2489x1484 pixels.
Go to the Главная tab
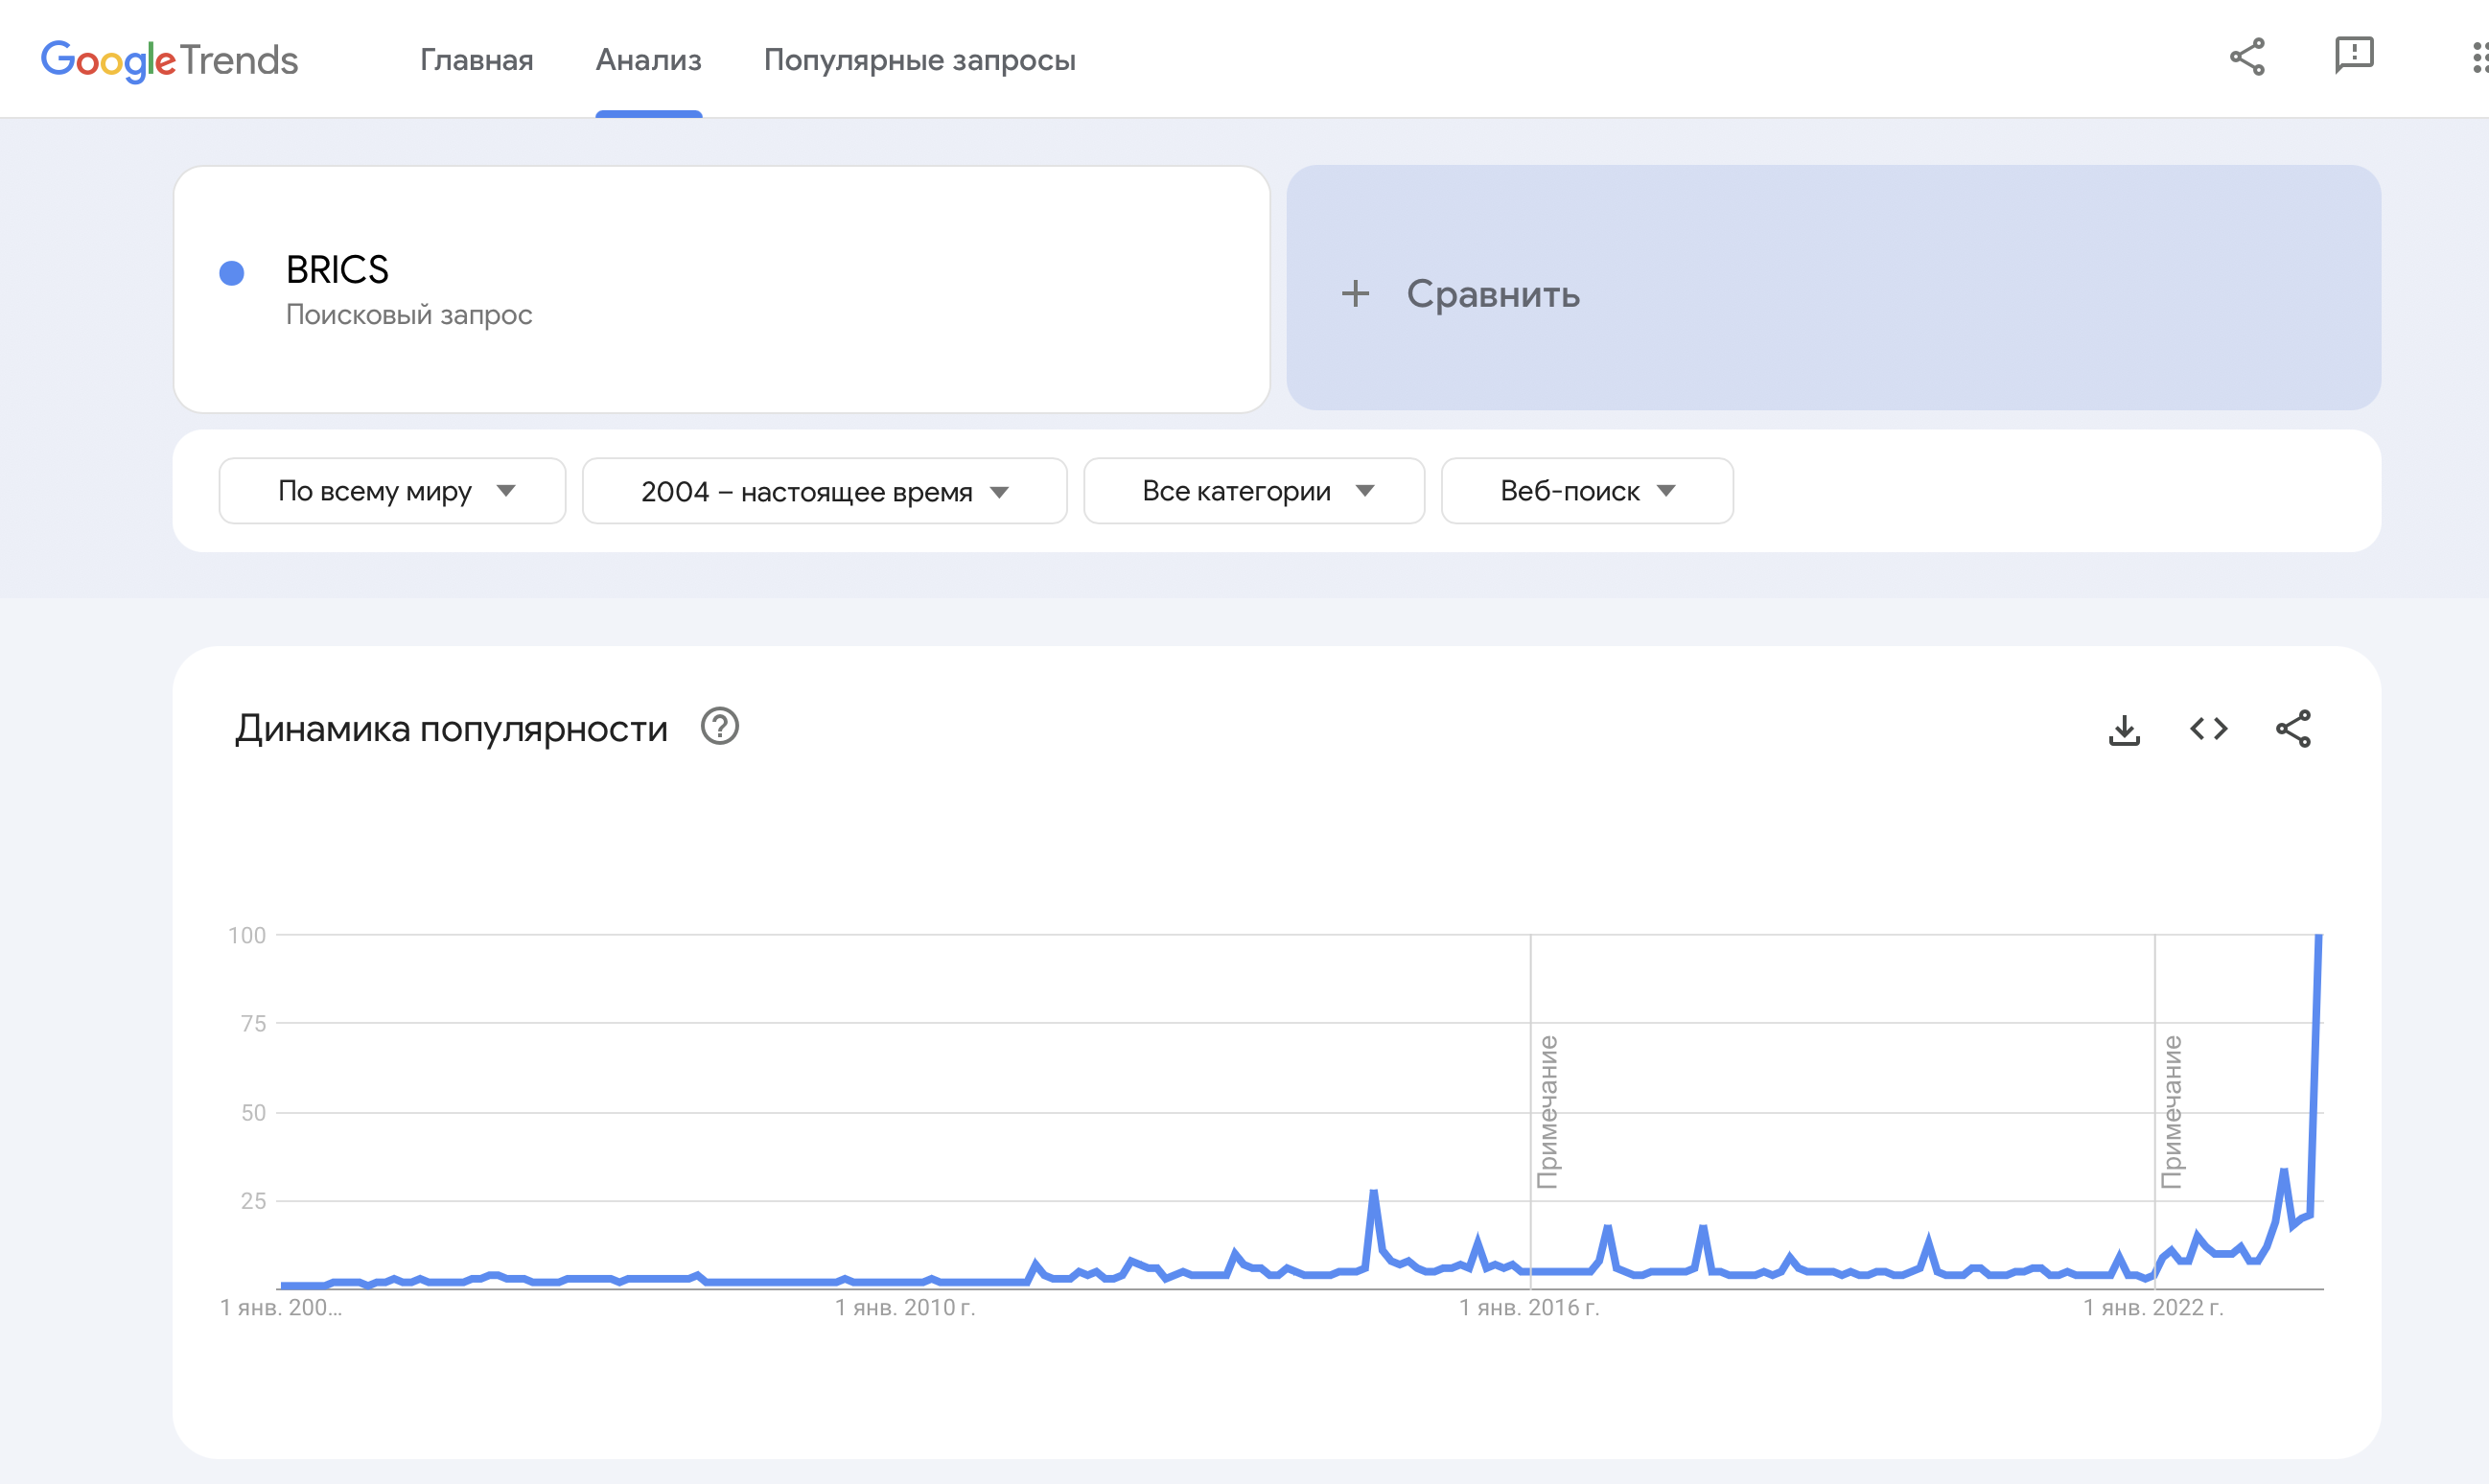tap(476, 60)
